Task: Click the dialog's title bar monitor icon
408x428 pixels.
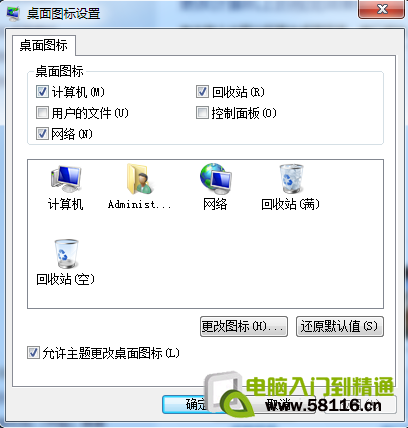Action: pos(13,13)
